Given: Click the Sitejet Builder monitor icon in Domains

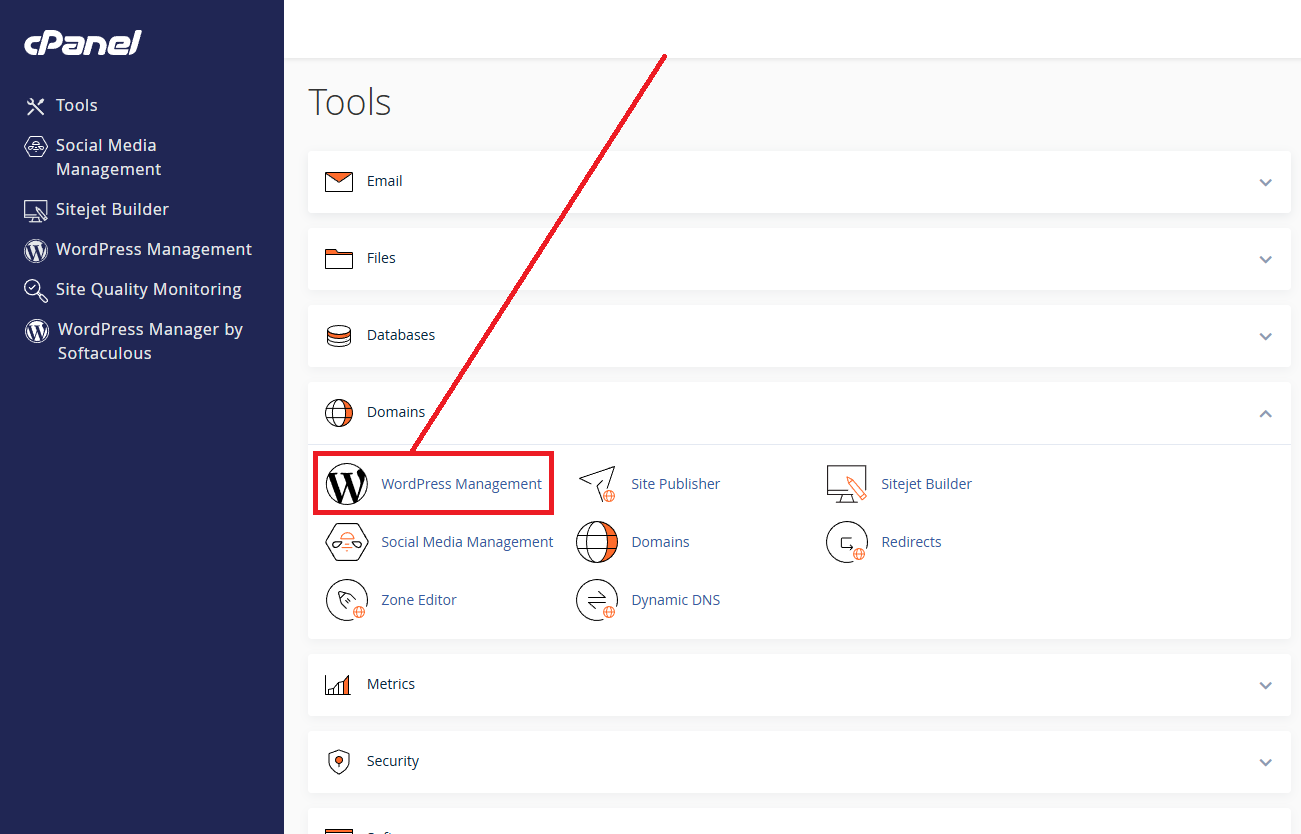Looking at the screenshot, I should point(847,484).
